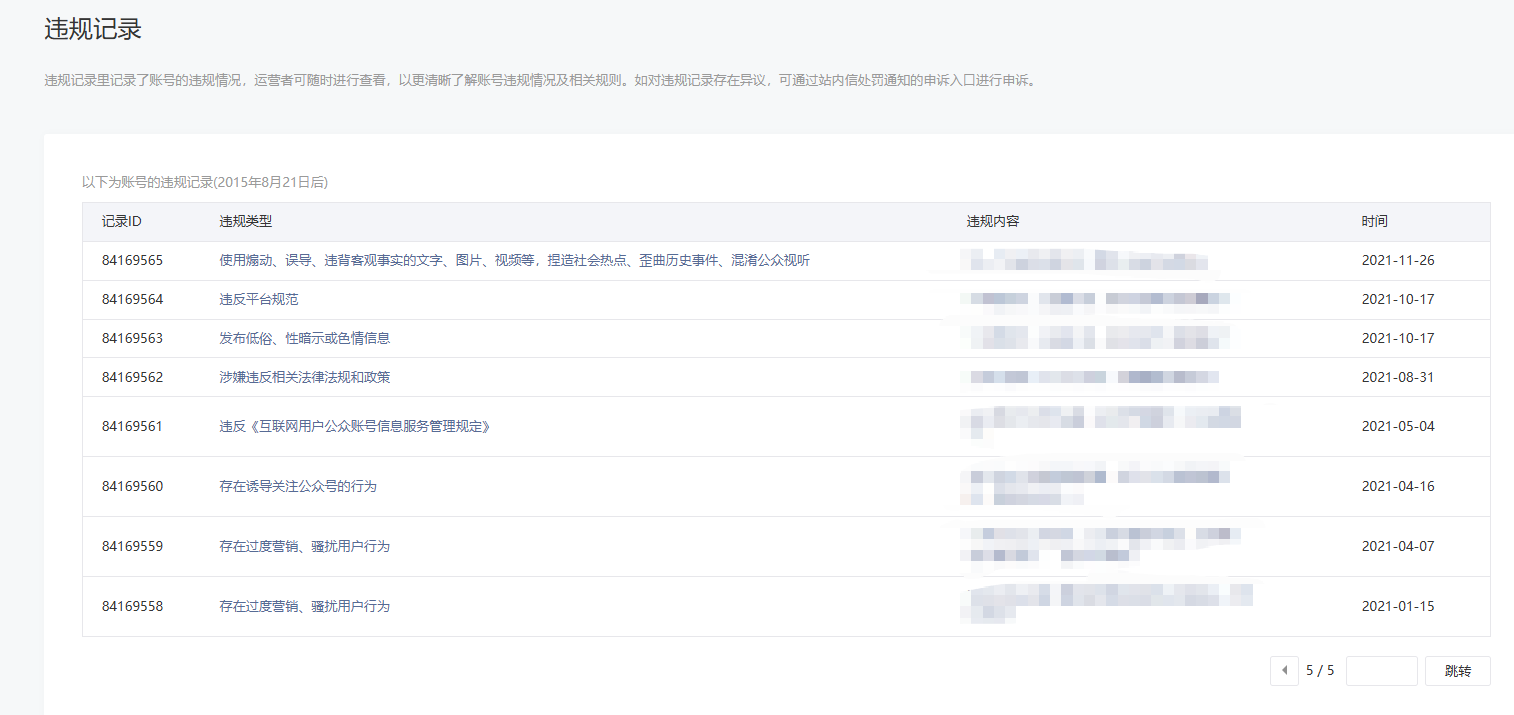Viewport: 1514px width, 715px height.
Task: Select record ID 84169562
Action: tap(132, 377)
